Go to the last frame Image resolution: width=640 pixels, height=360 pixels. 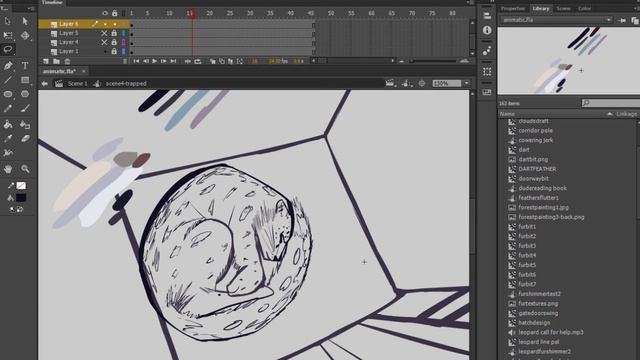click(173, 61)
